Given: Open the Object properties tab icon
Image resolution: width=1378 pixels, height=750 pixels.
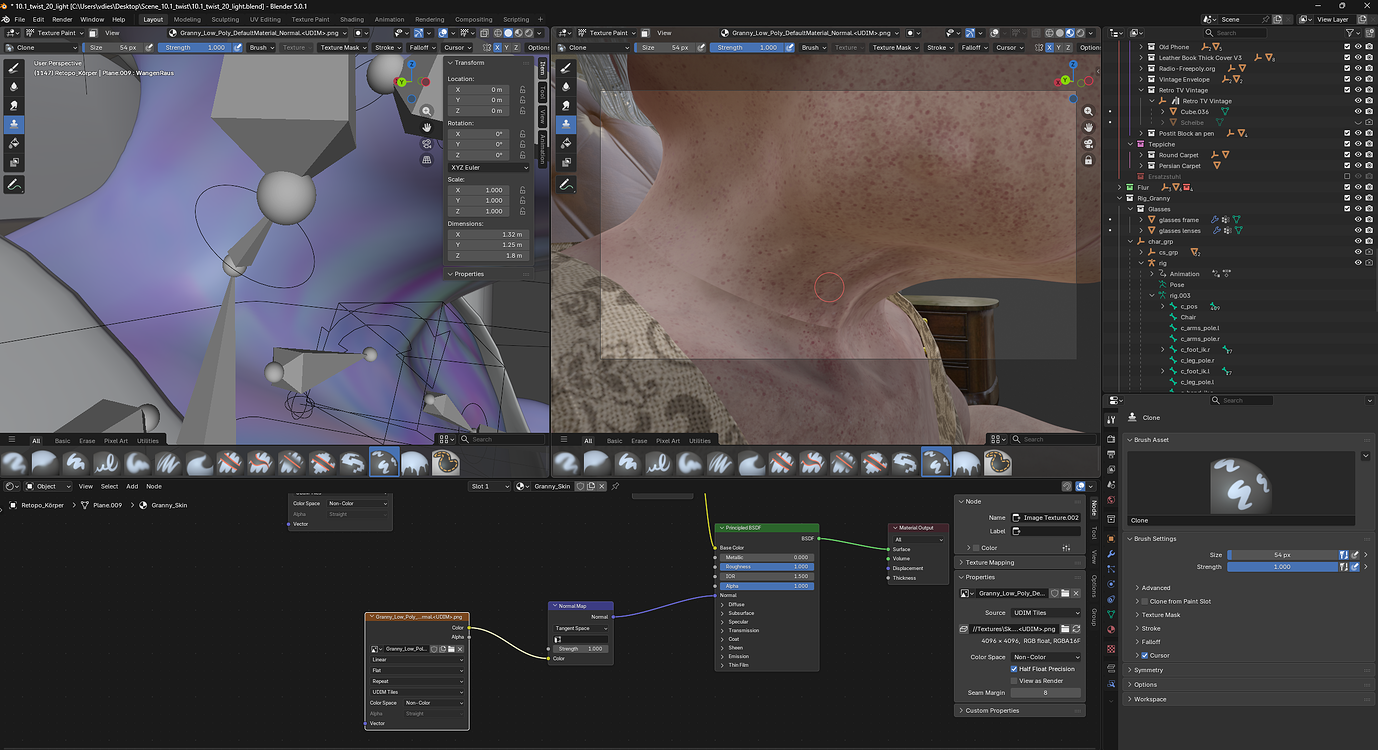Looking at the screenshot, I should coord(1111,539).
